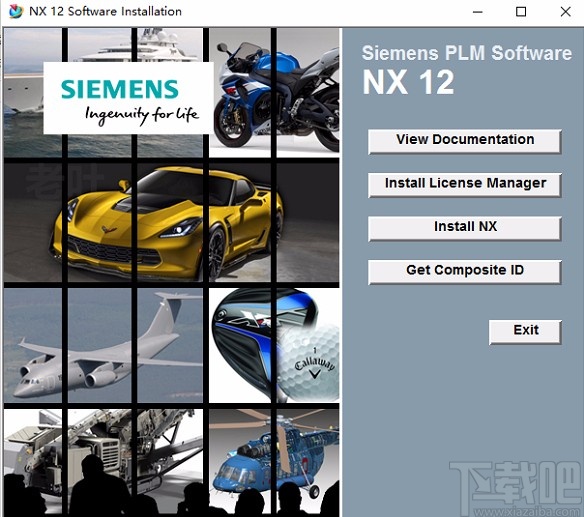The image size is (584, 517).
Task: Click the NX app icon in title bar
Action: (x=16, y=11)
